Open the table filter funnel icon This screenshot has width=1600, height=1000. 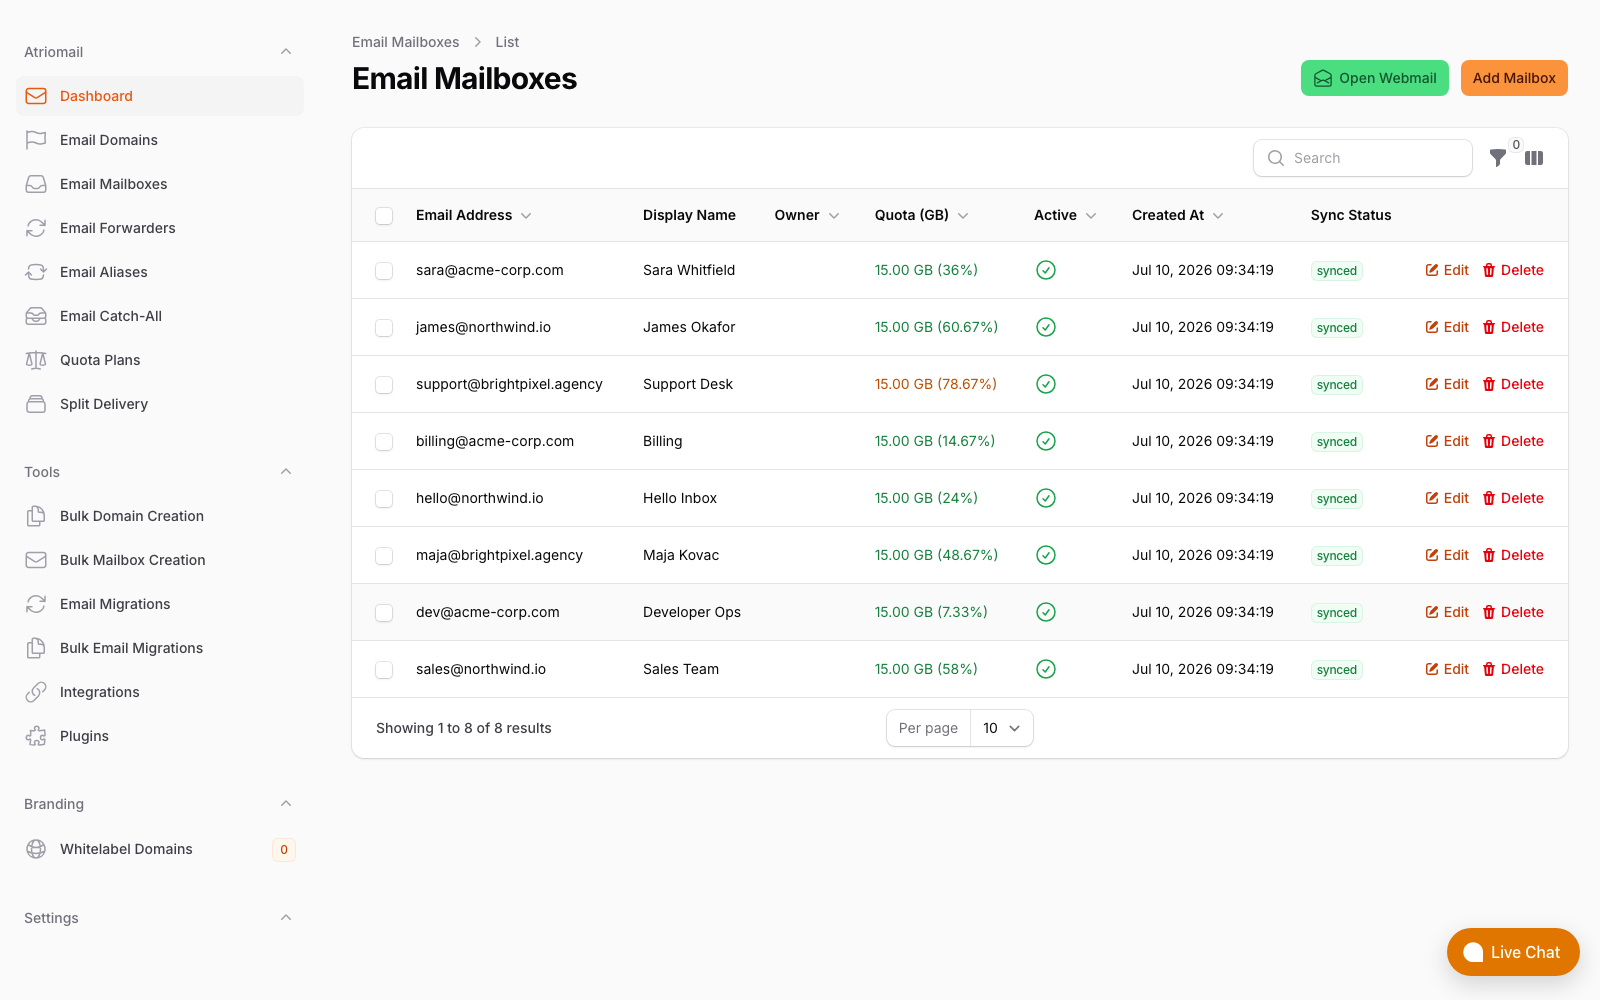1498,158
